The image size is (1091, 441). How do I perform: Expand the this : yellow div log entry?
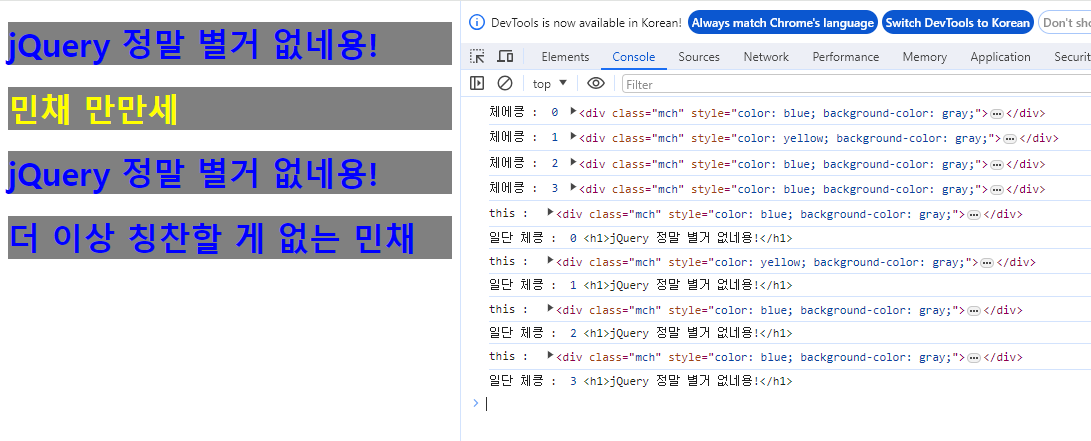tap(551, 260)
